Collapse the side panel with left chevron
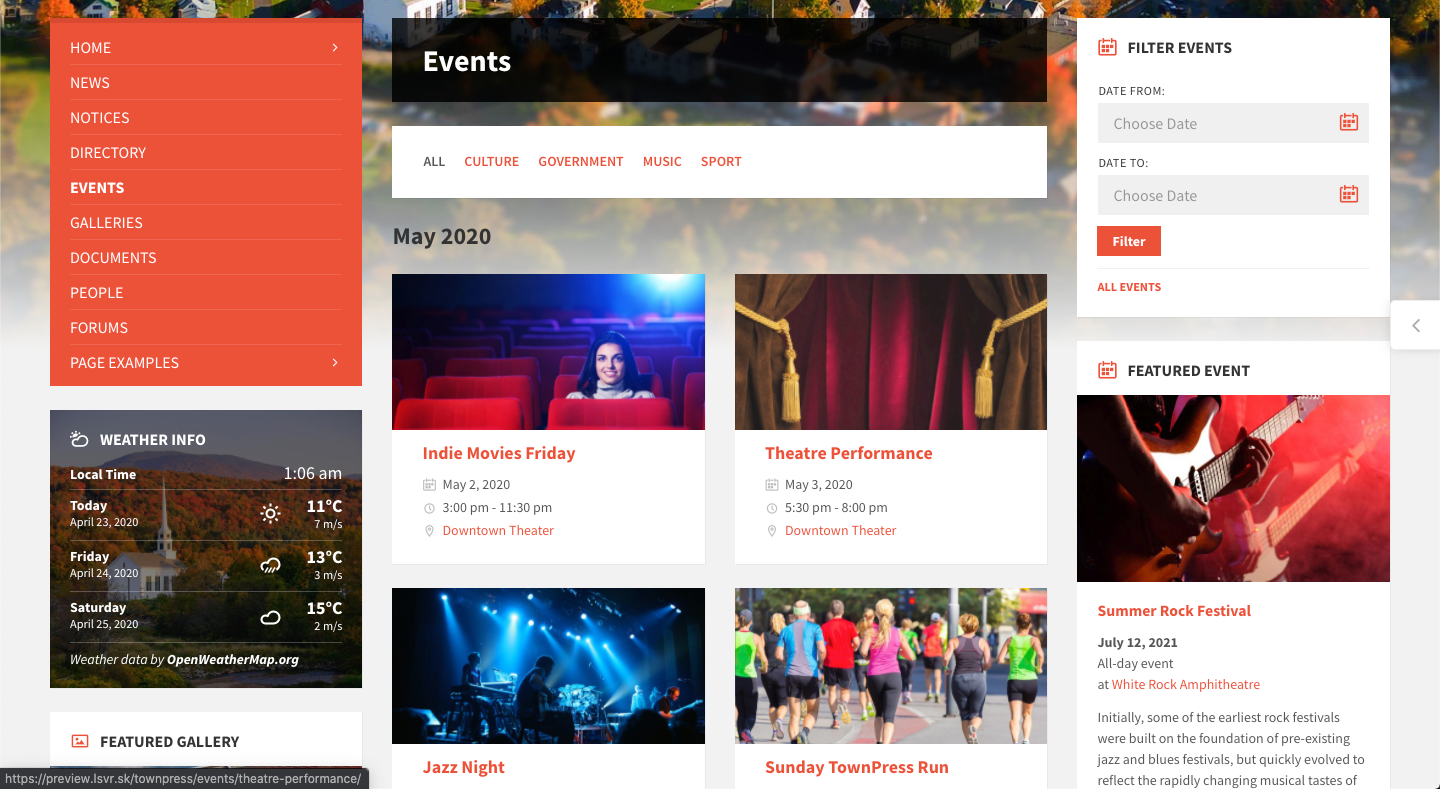This screenshot has width=1440, height=789. tap(1416, 325)
